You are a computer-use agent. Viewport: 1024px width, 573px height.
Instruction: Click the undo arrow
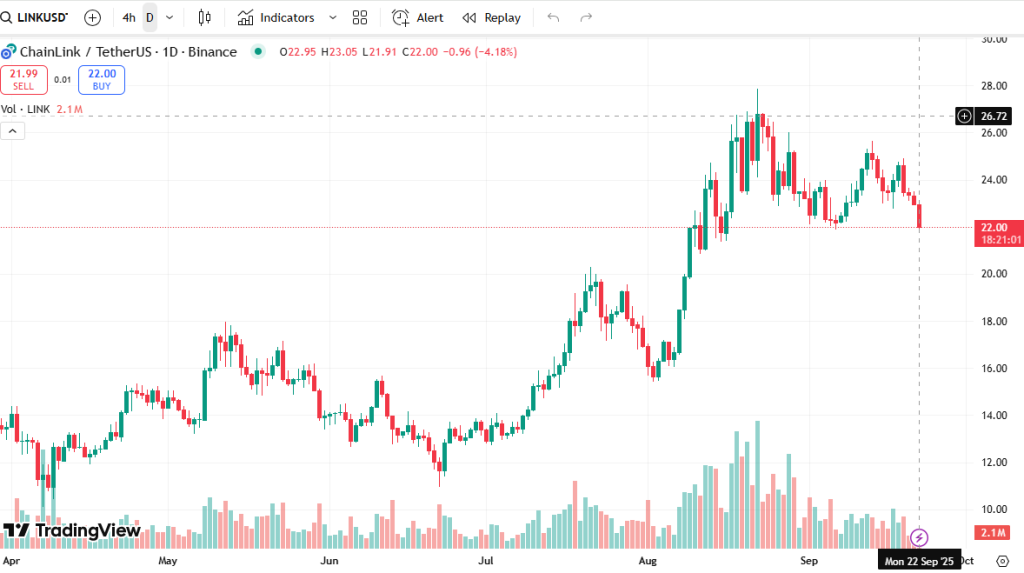point(554,17)
